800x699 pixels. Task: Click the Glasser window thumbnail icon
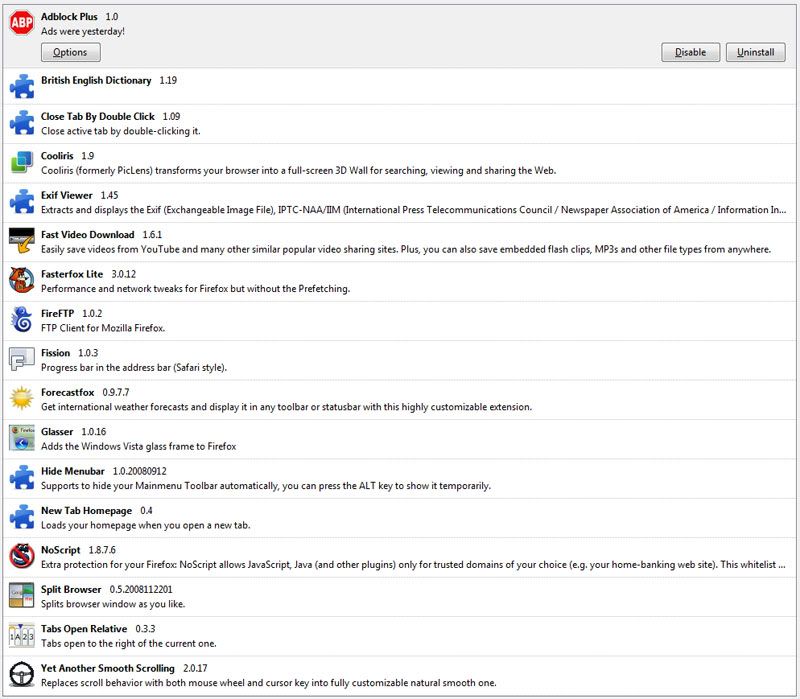22,438
